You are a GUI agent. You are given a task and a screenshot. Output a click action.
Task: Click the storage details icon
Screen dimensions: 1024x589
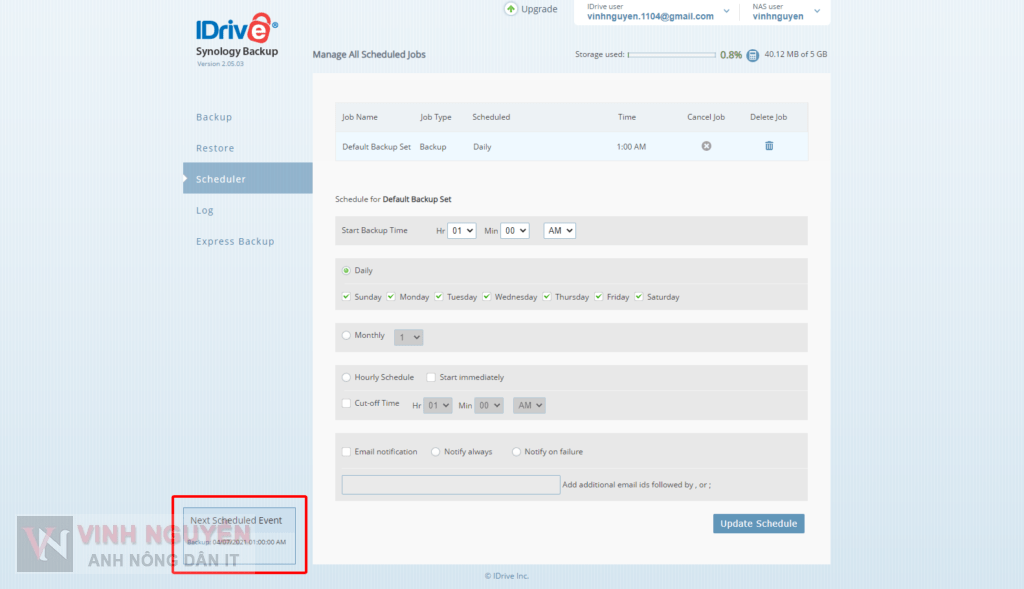[753, 55]
